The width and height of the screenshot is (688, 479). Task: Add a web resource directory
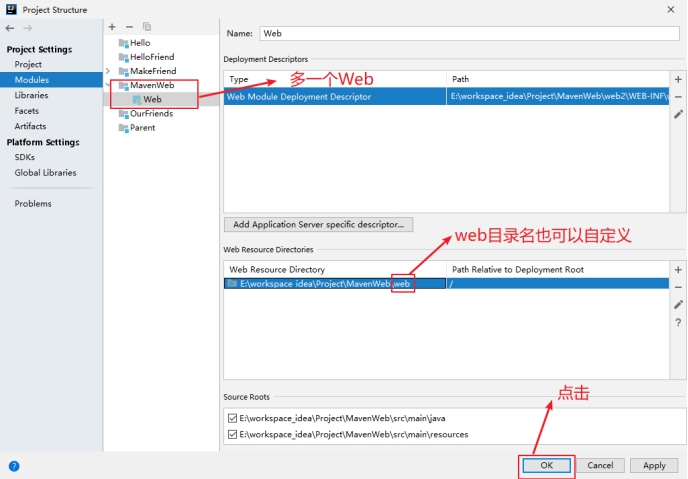678,270
